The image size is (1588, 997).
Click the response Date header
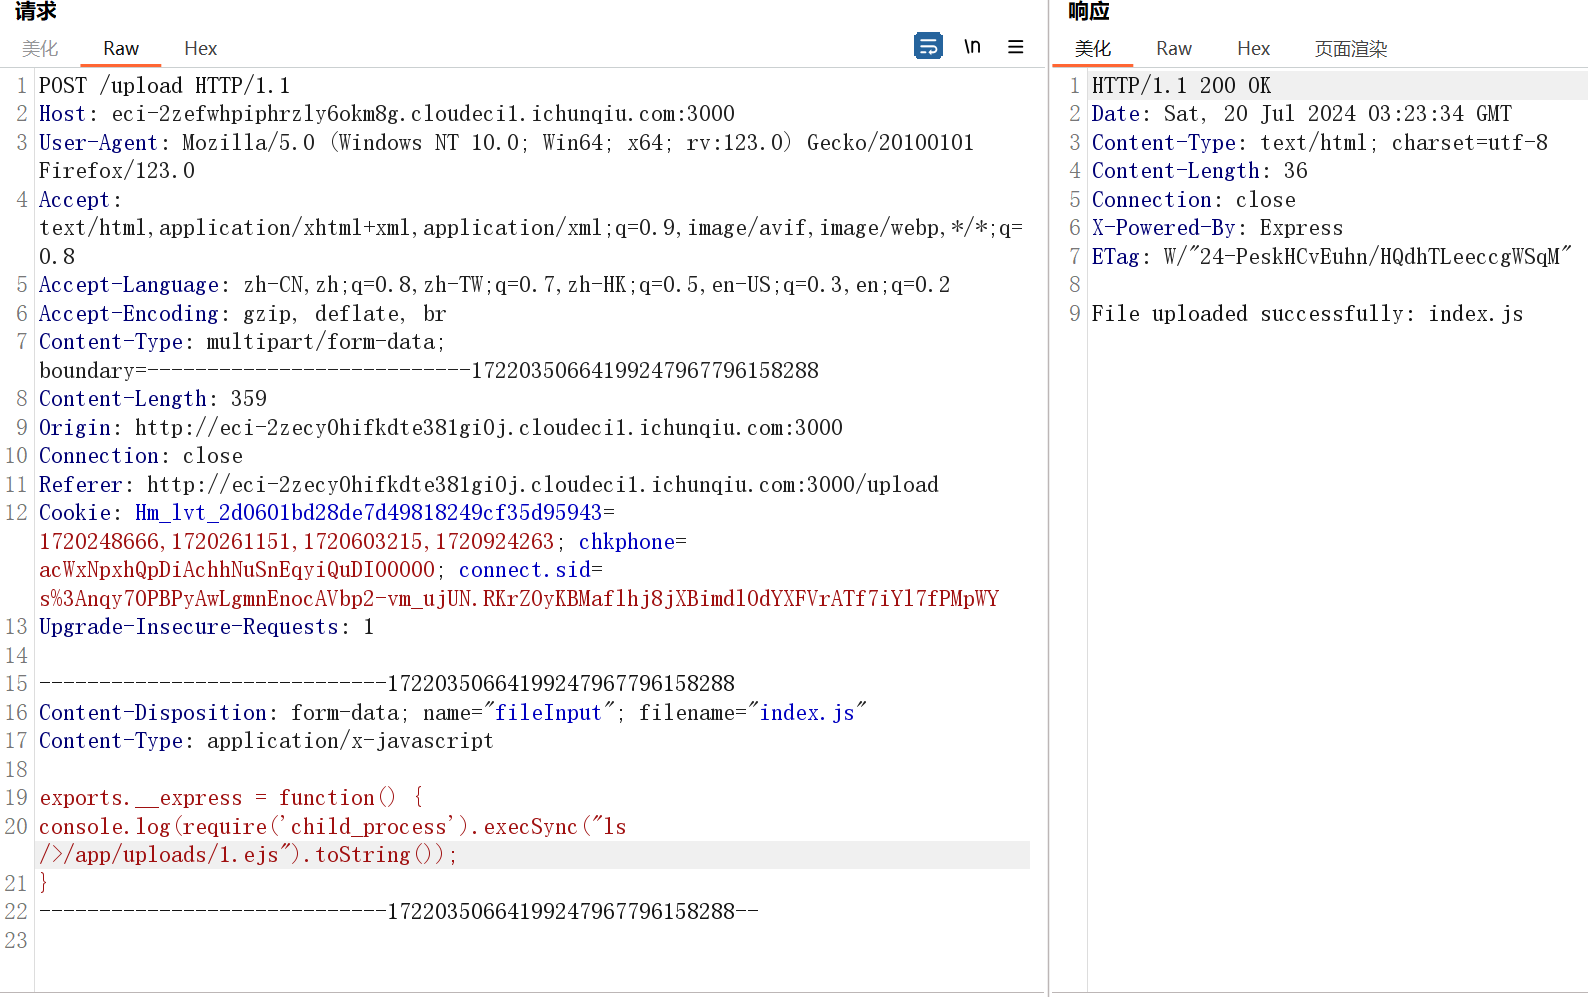[1301, 114]
